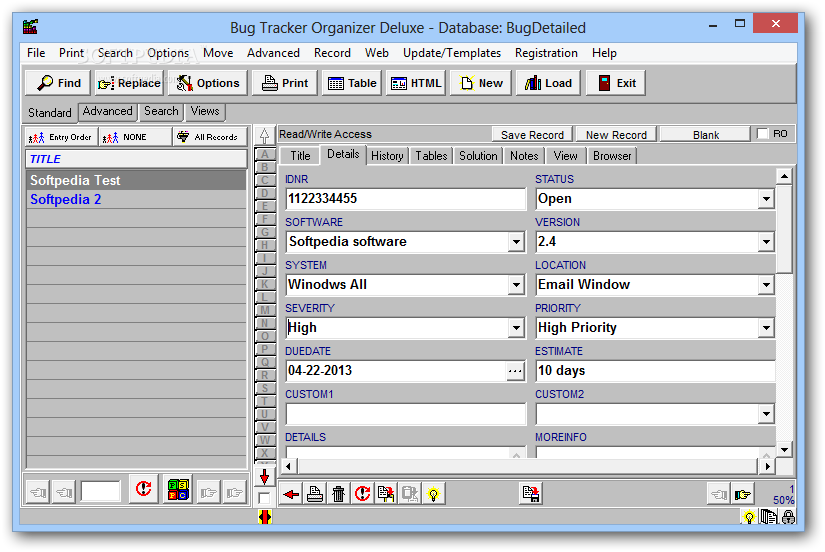Click the documents icon in status bar
The height and width of the screenshot is (552, 825).
[769, 517]
